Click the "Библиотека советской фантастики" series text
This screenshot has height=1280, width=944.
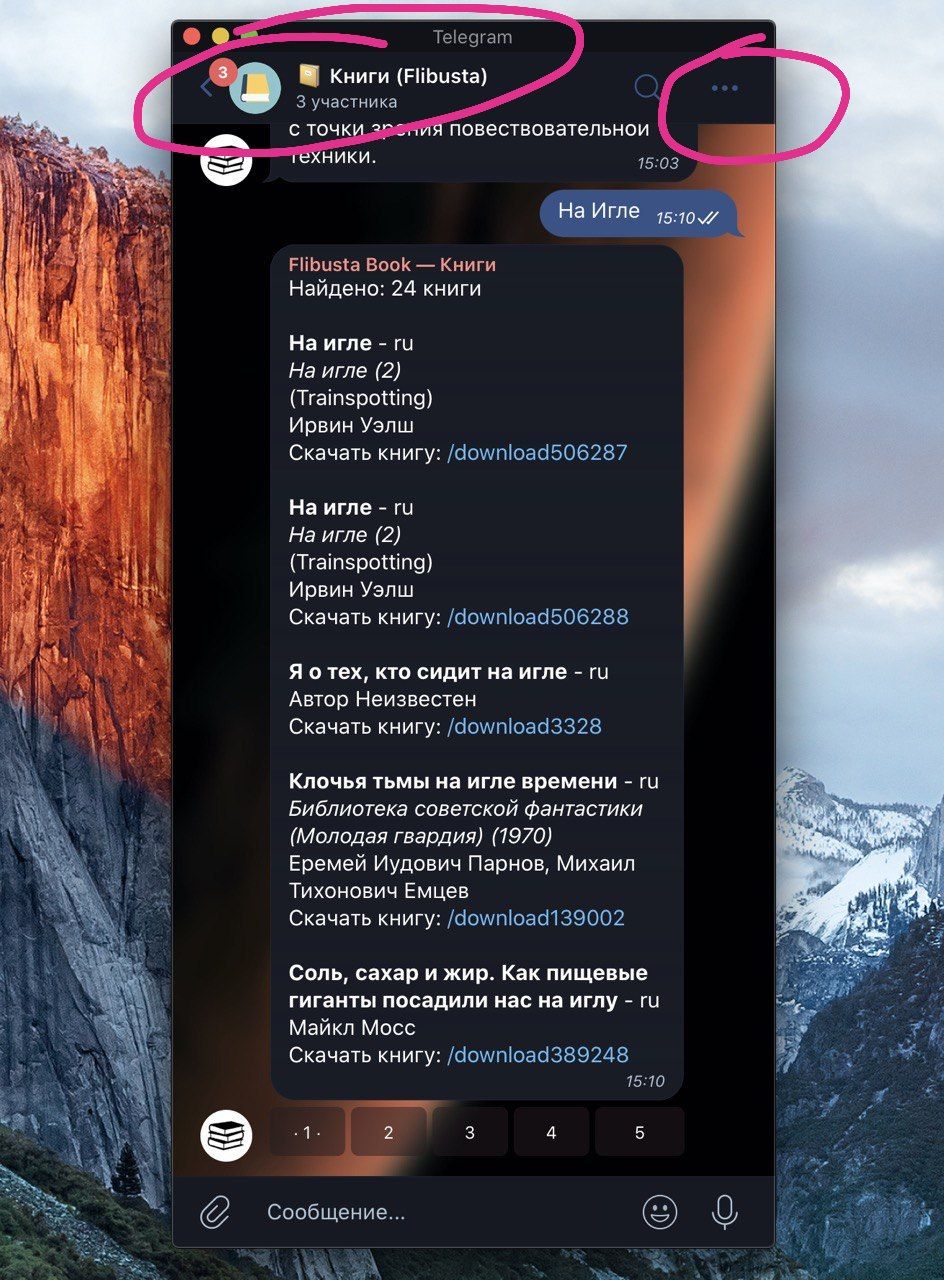coord(466,808)
